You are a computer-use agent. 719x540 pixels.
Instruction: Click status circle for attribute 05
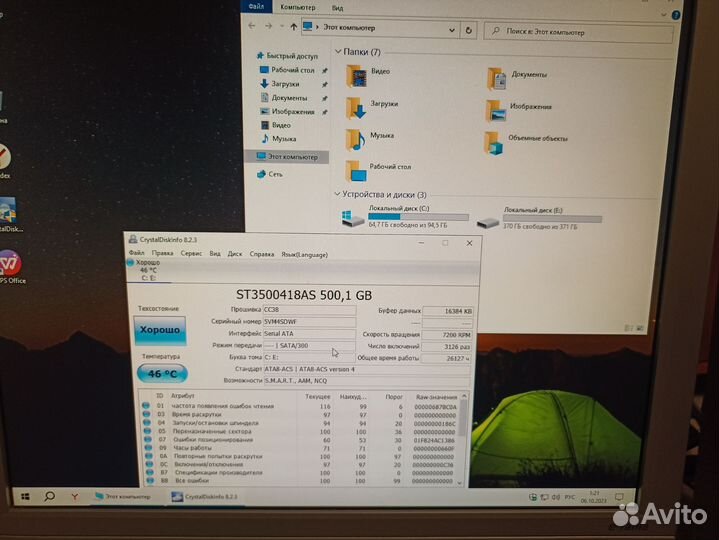coord(147,431)
